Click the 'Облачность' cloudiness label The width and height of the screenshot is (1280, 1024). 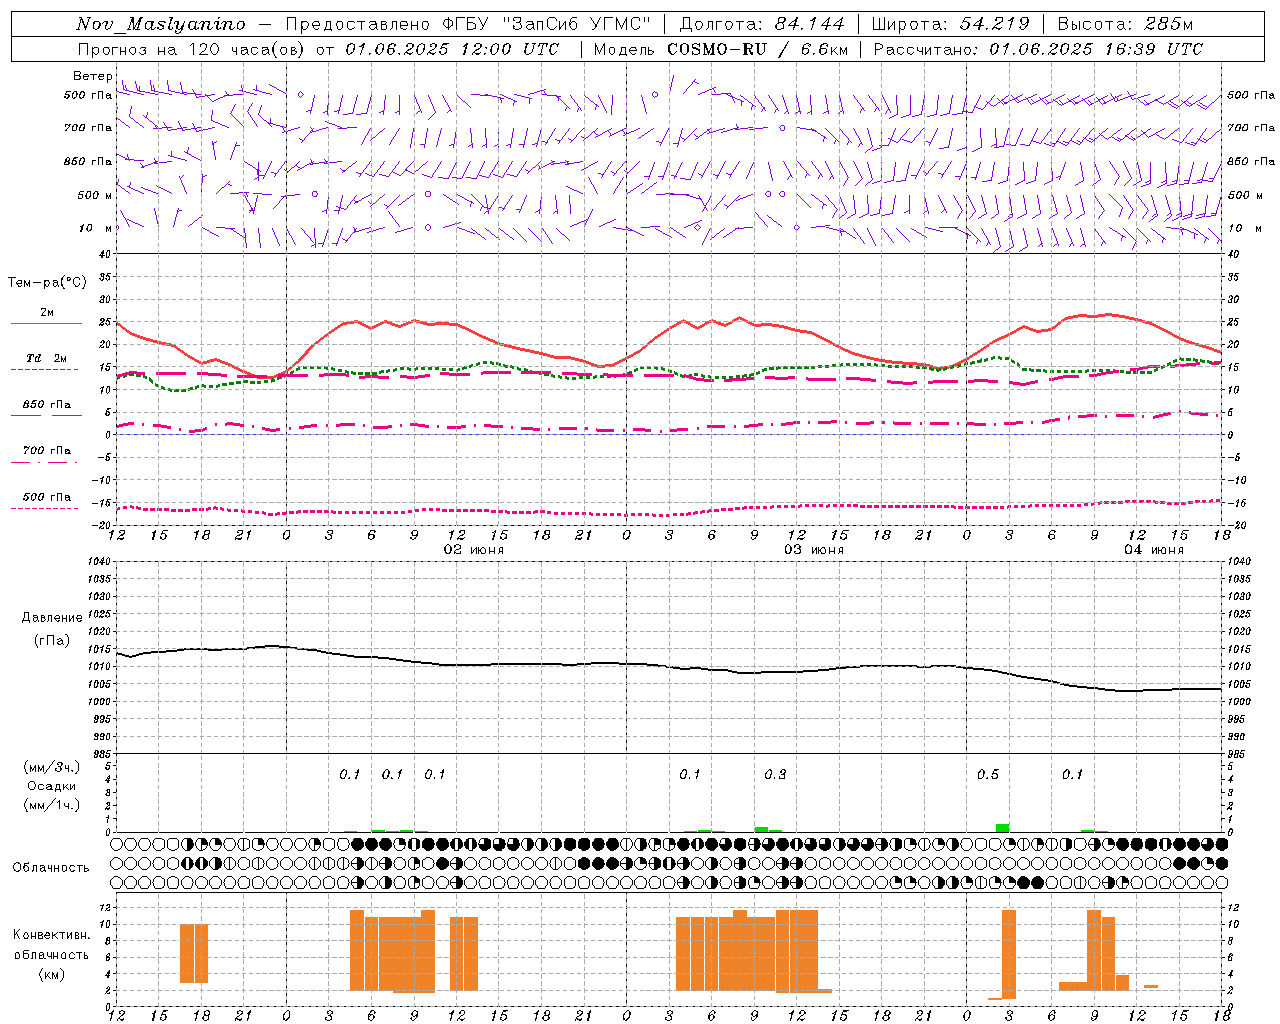pos(51,867)
